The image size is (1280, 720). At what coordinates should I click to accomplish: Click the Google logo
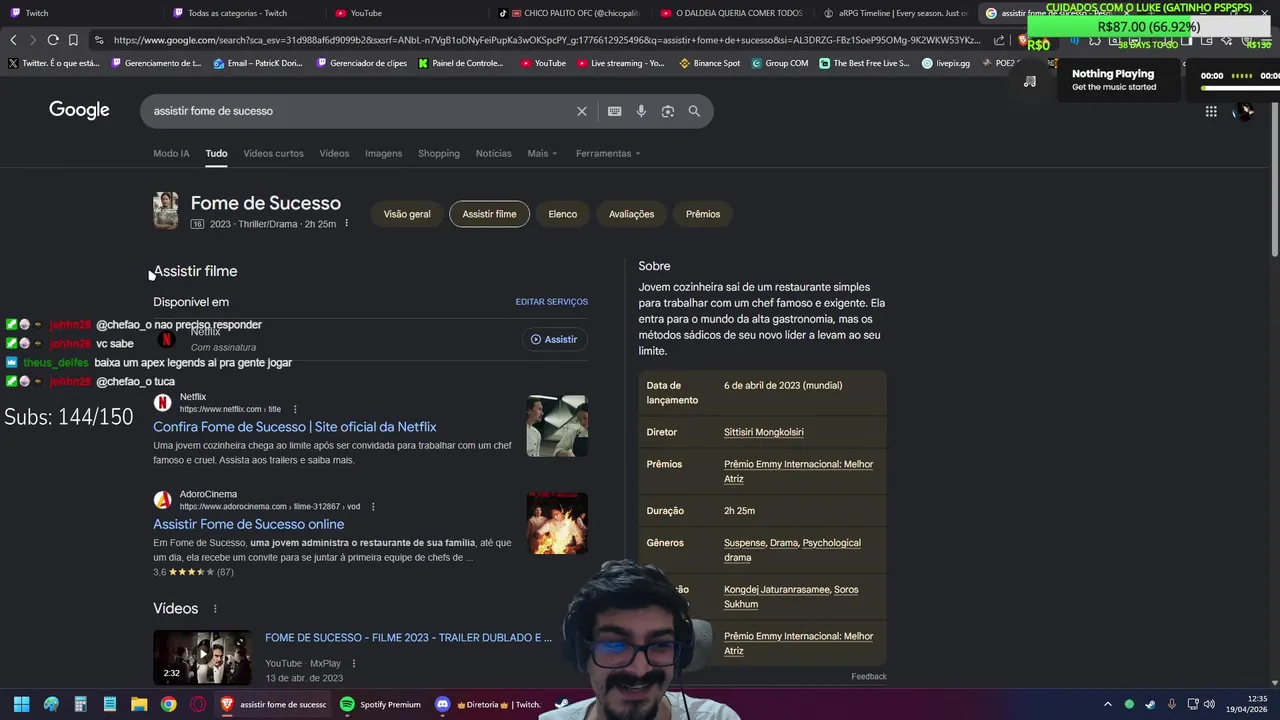[79, 110]
